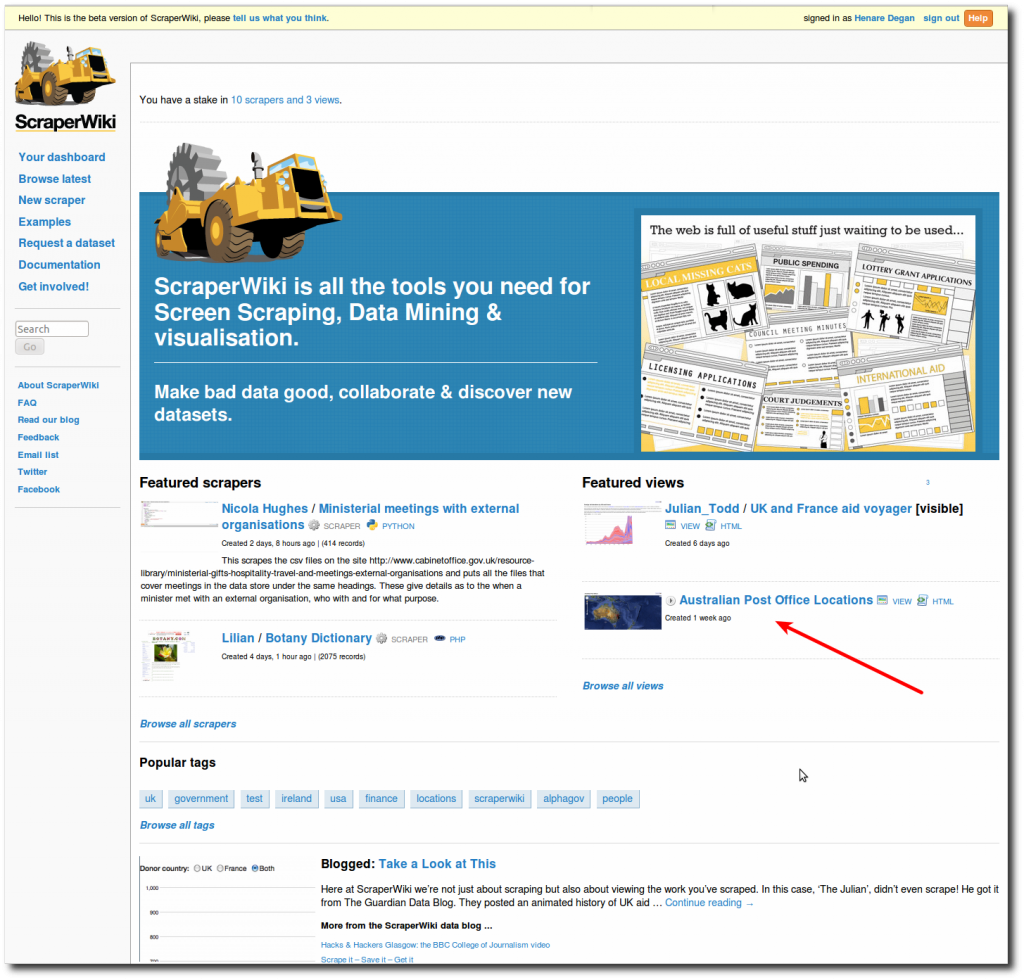
Task: Open the Botany Dictionary thumbnail
Action: (x=168, y=656)
